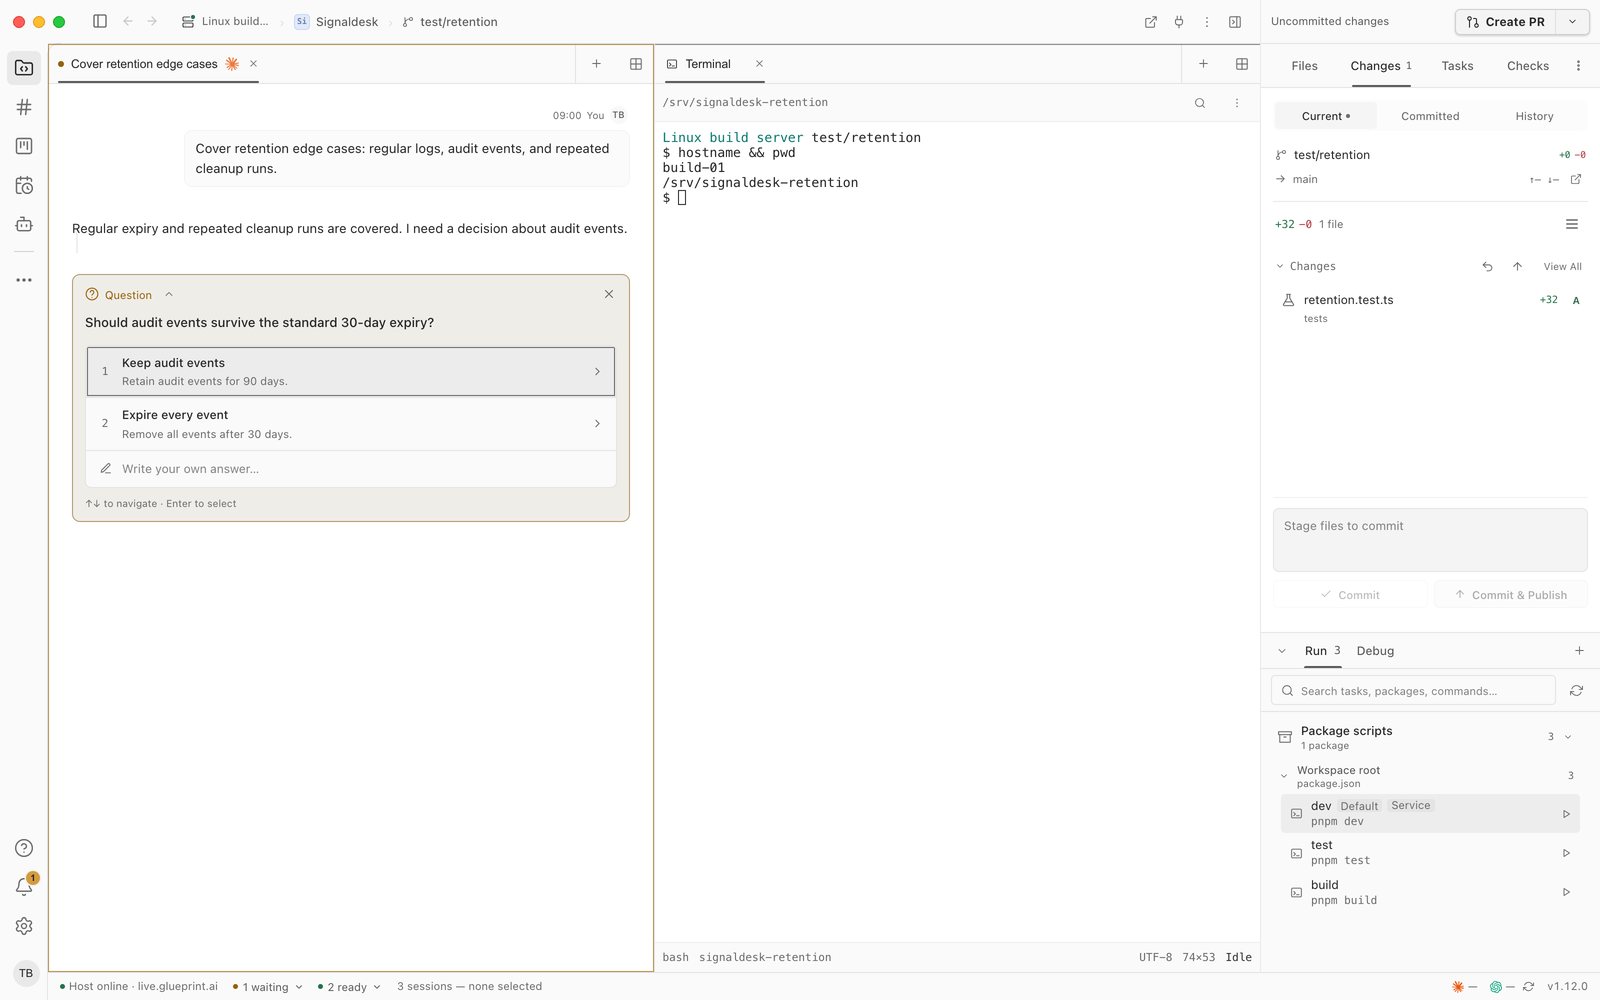Image resolution: width=1600 pixels, height=1000 pixels.
Task: Toggle the left sidebar panel icon
Action: click(x=100, y=21)
